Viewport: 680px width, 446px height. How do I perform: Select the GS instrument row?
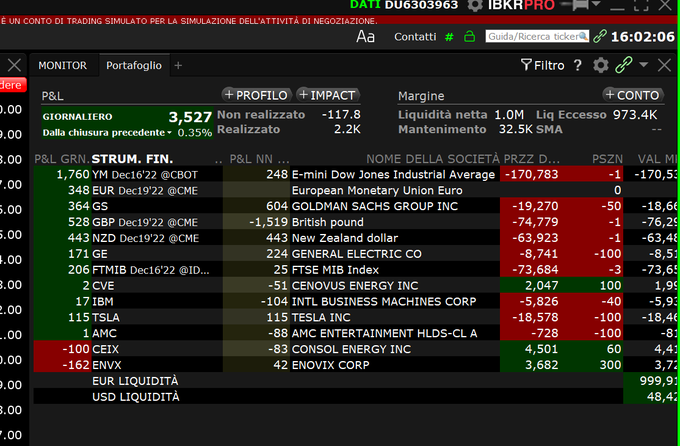[356, 206]
